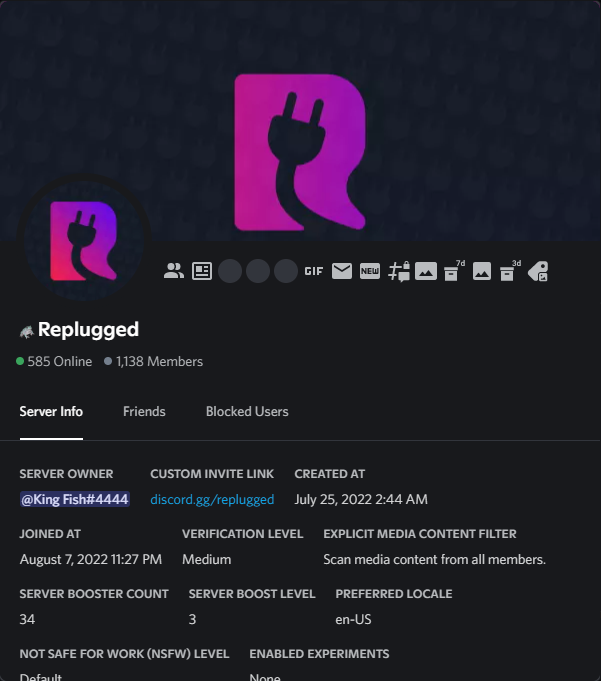Click the role tag icon
Screen dimensions: 601x681
538,271
